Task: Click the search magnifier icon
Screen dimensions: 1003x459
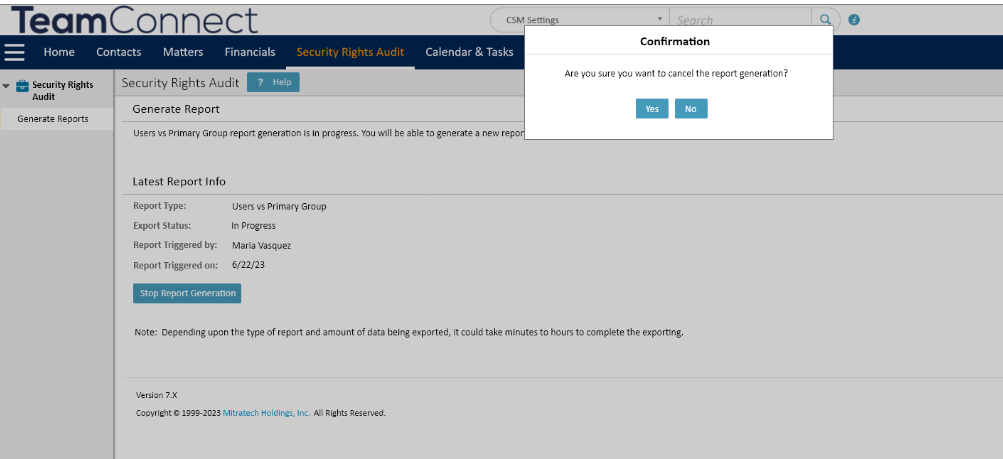Action: point(826,20)
